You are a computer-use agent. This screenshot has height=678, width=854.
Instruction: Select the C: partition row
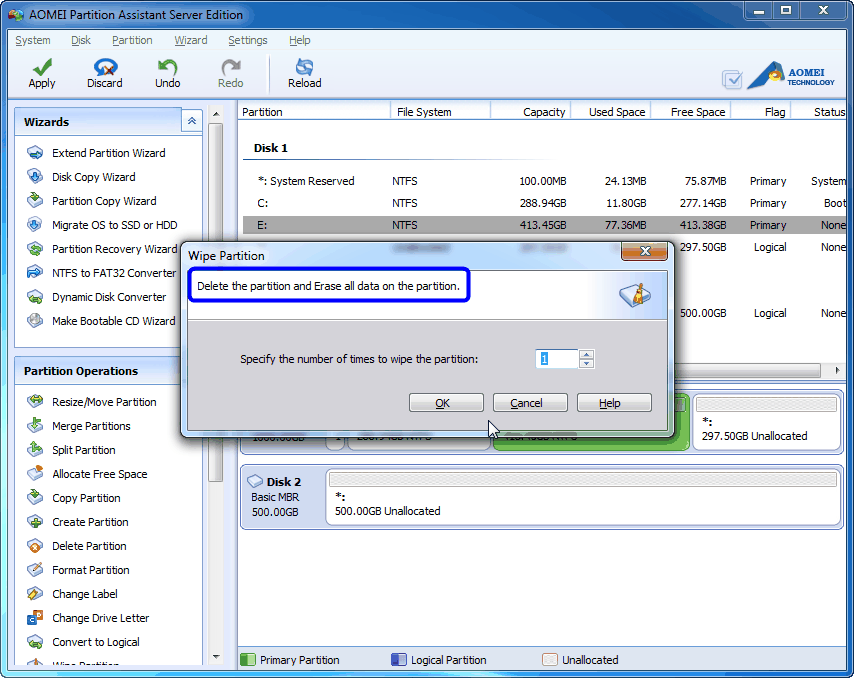point(545,203)
